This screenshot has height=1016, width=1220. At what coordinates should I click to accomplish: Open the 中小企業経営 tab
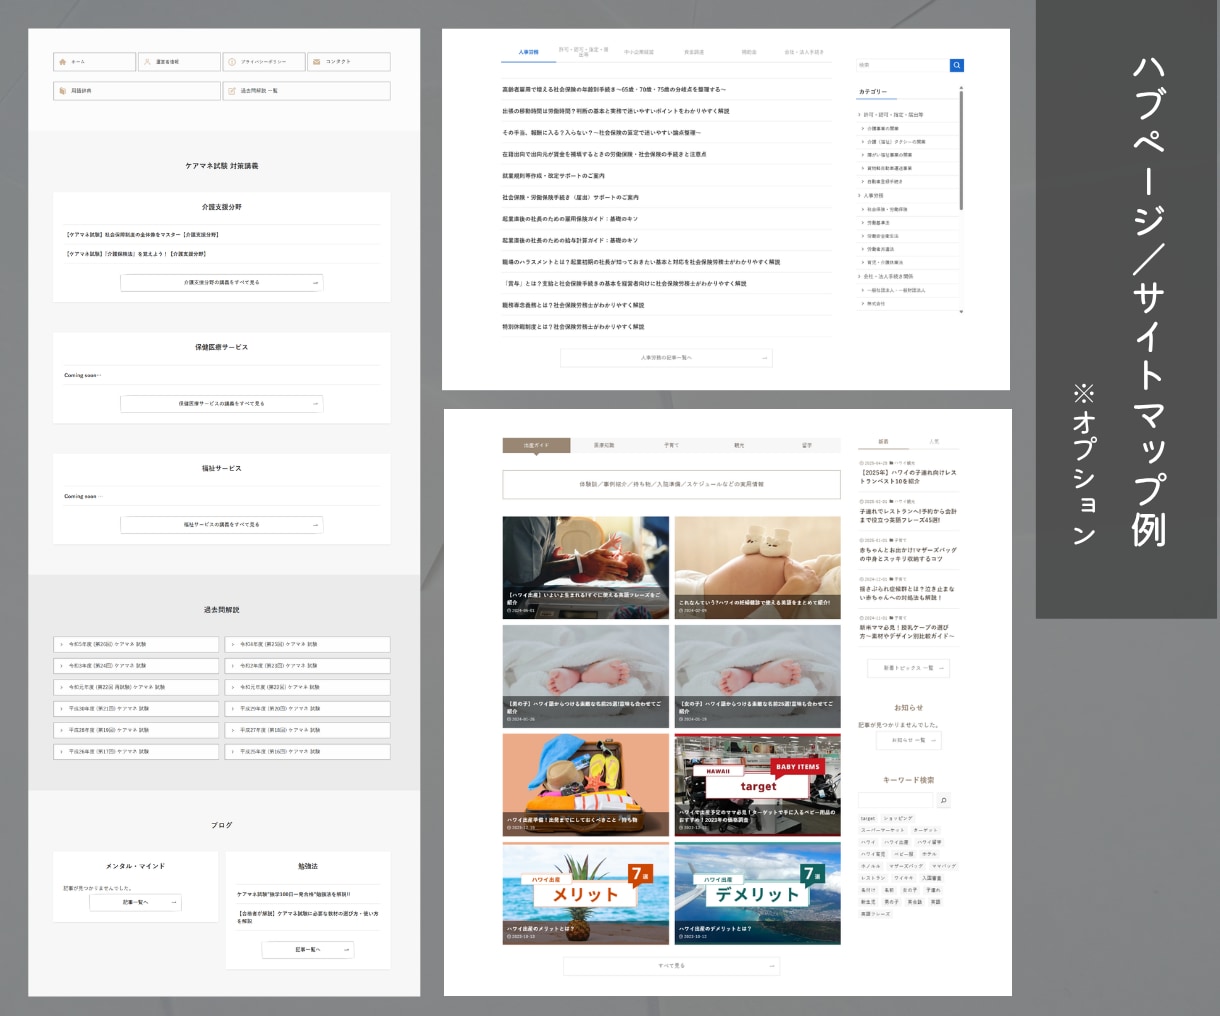[639, 52]
